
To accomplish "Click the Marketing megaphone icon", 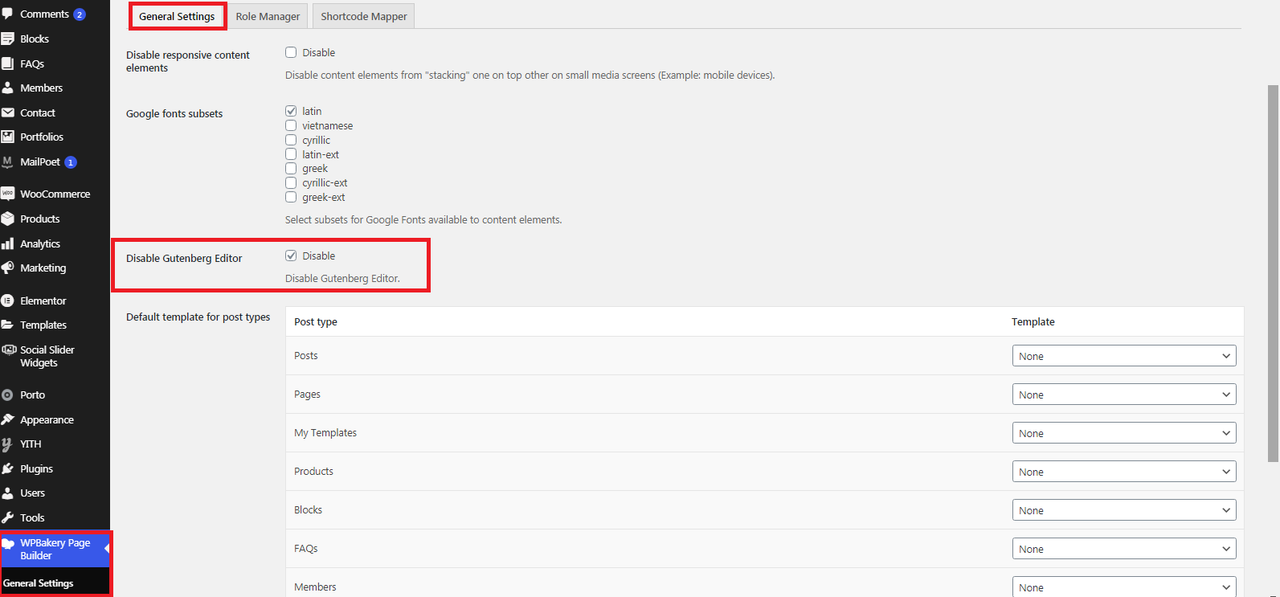I will pyautogui.click(x=8, y=268).
